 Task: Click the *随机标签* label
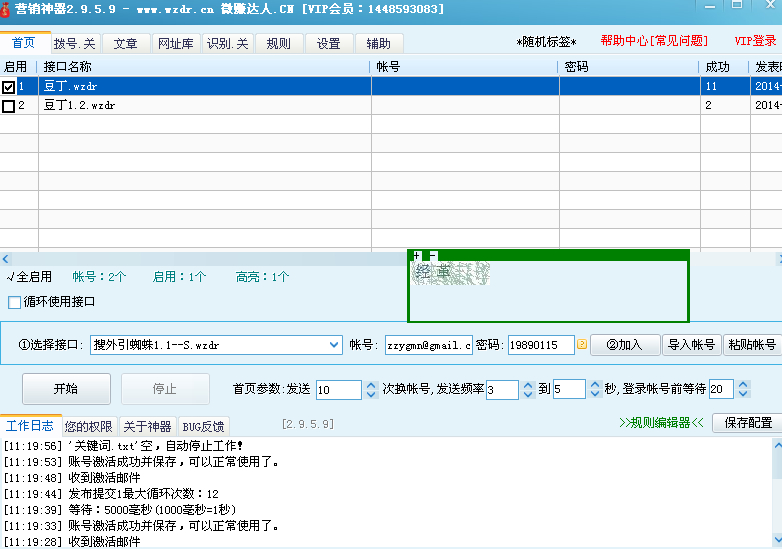click(x=546, y=42)
